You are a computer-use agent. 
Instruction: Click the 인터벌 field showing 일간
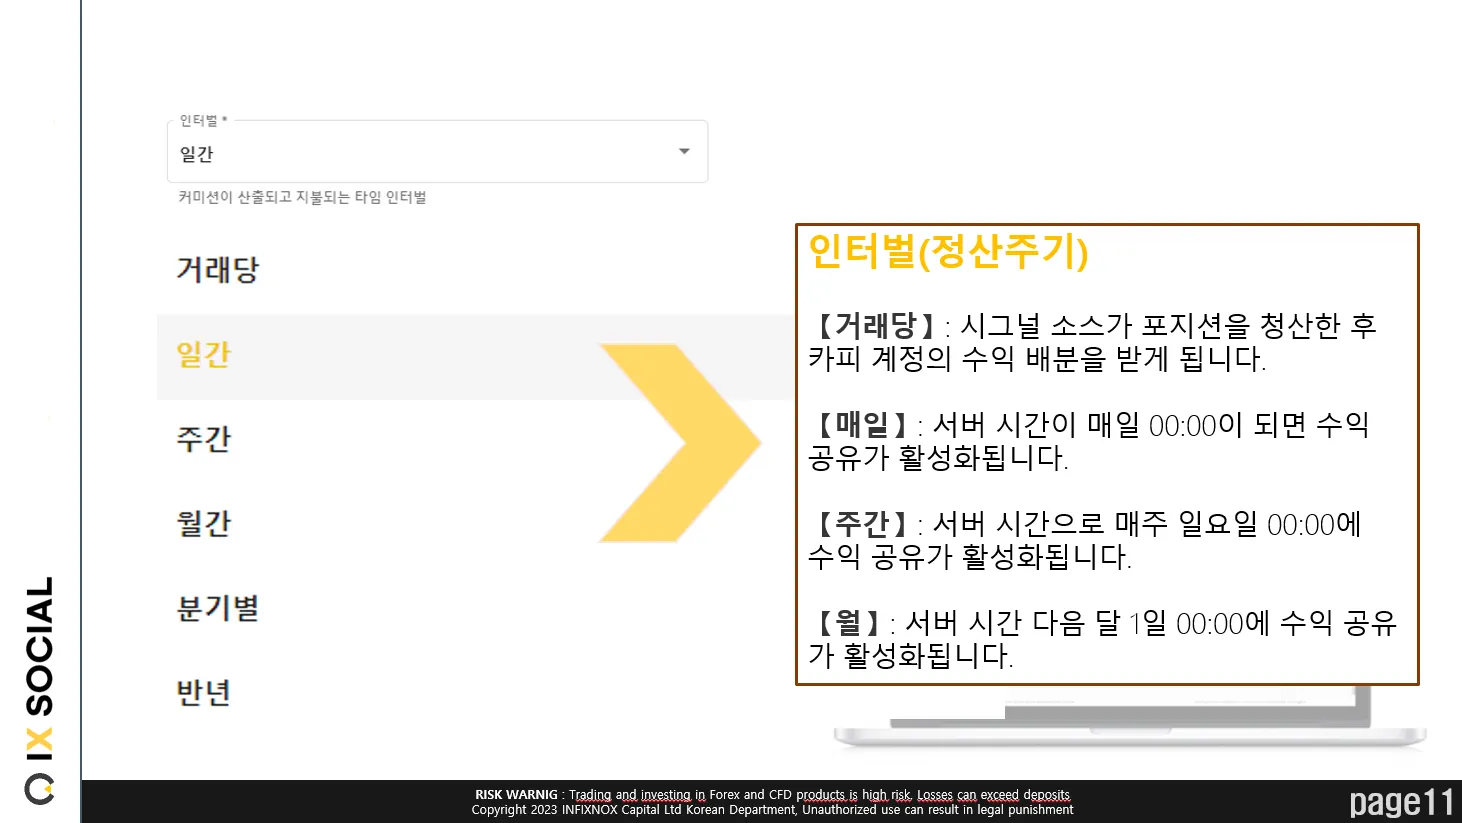tap(437, 152)
